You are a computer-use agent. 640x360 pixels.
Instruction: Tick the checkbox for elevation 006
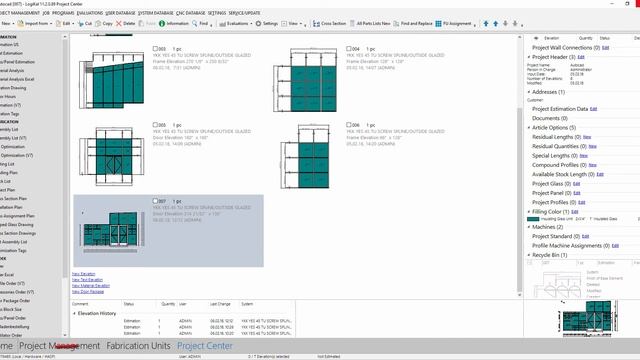tap(349, 124)
